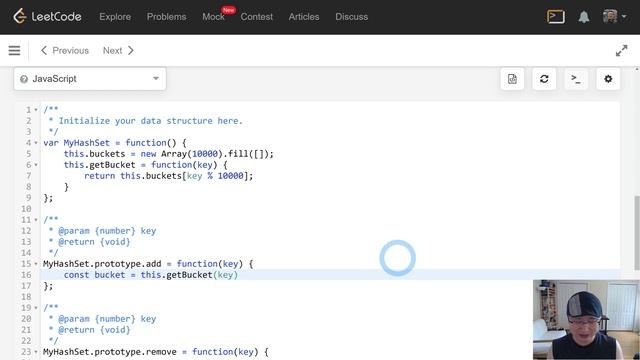This screenshot has height=360, width=640.
Task: Toggle fullscreen editor mode
Action: pos(621,51)
